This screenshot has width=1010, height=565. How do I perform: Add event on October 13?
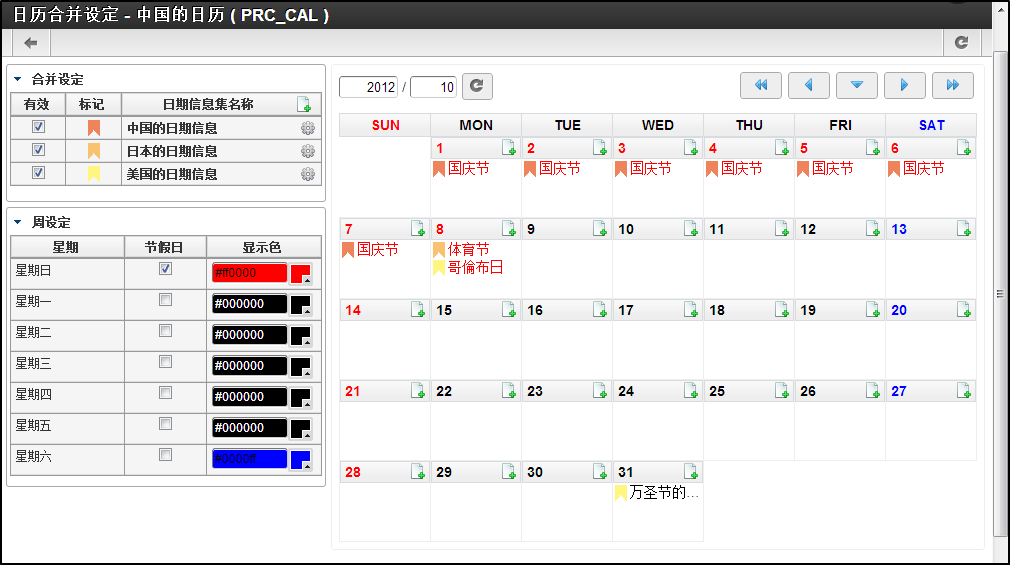point(964,229)
